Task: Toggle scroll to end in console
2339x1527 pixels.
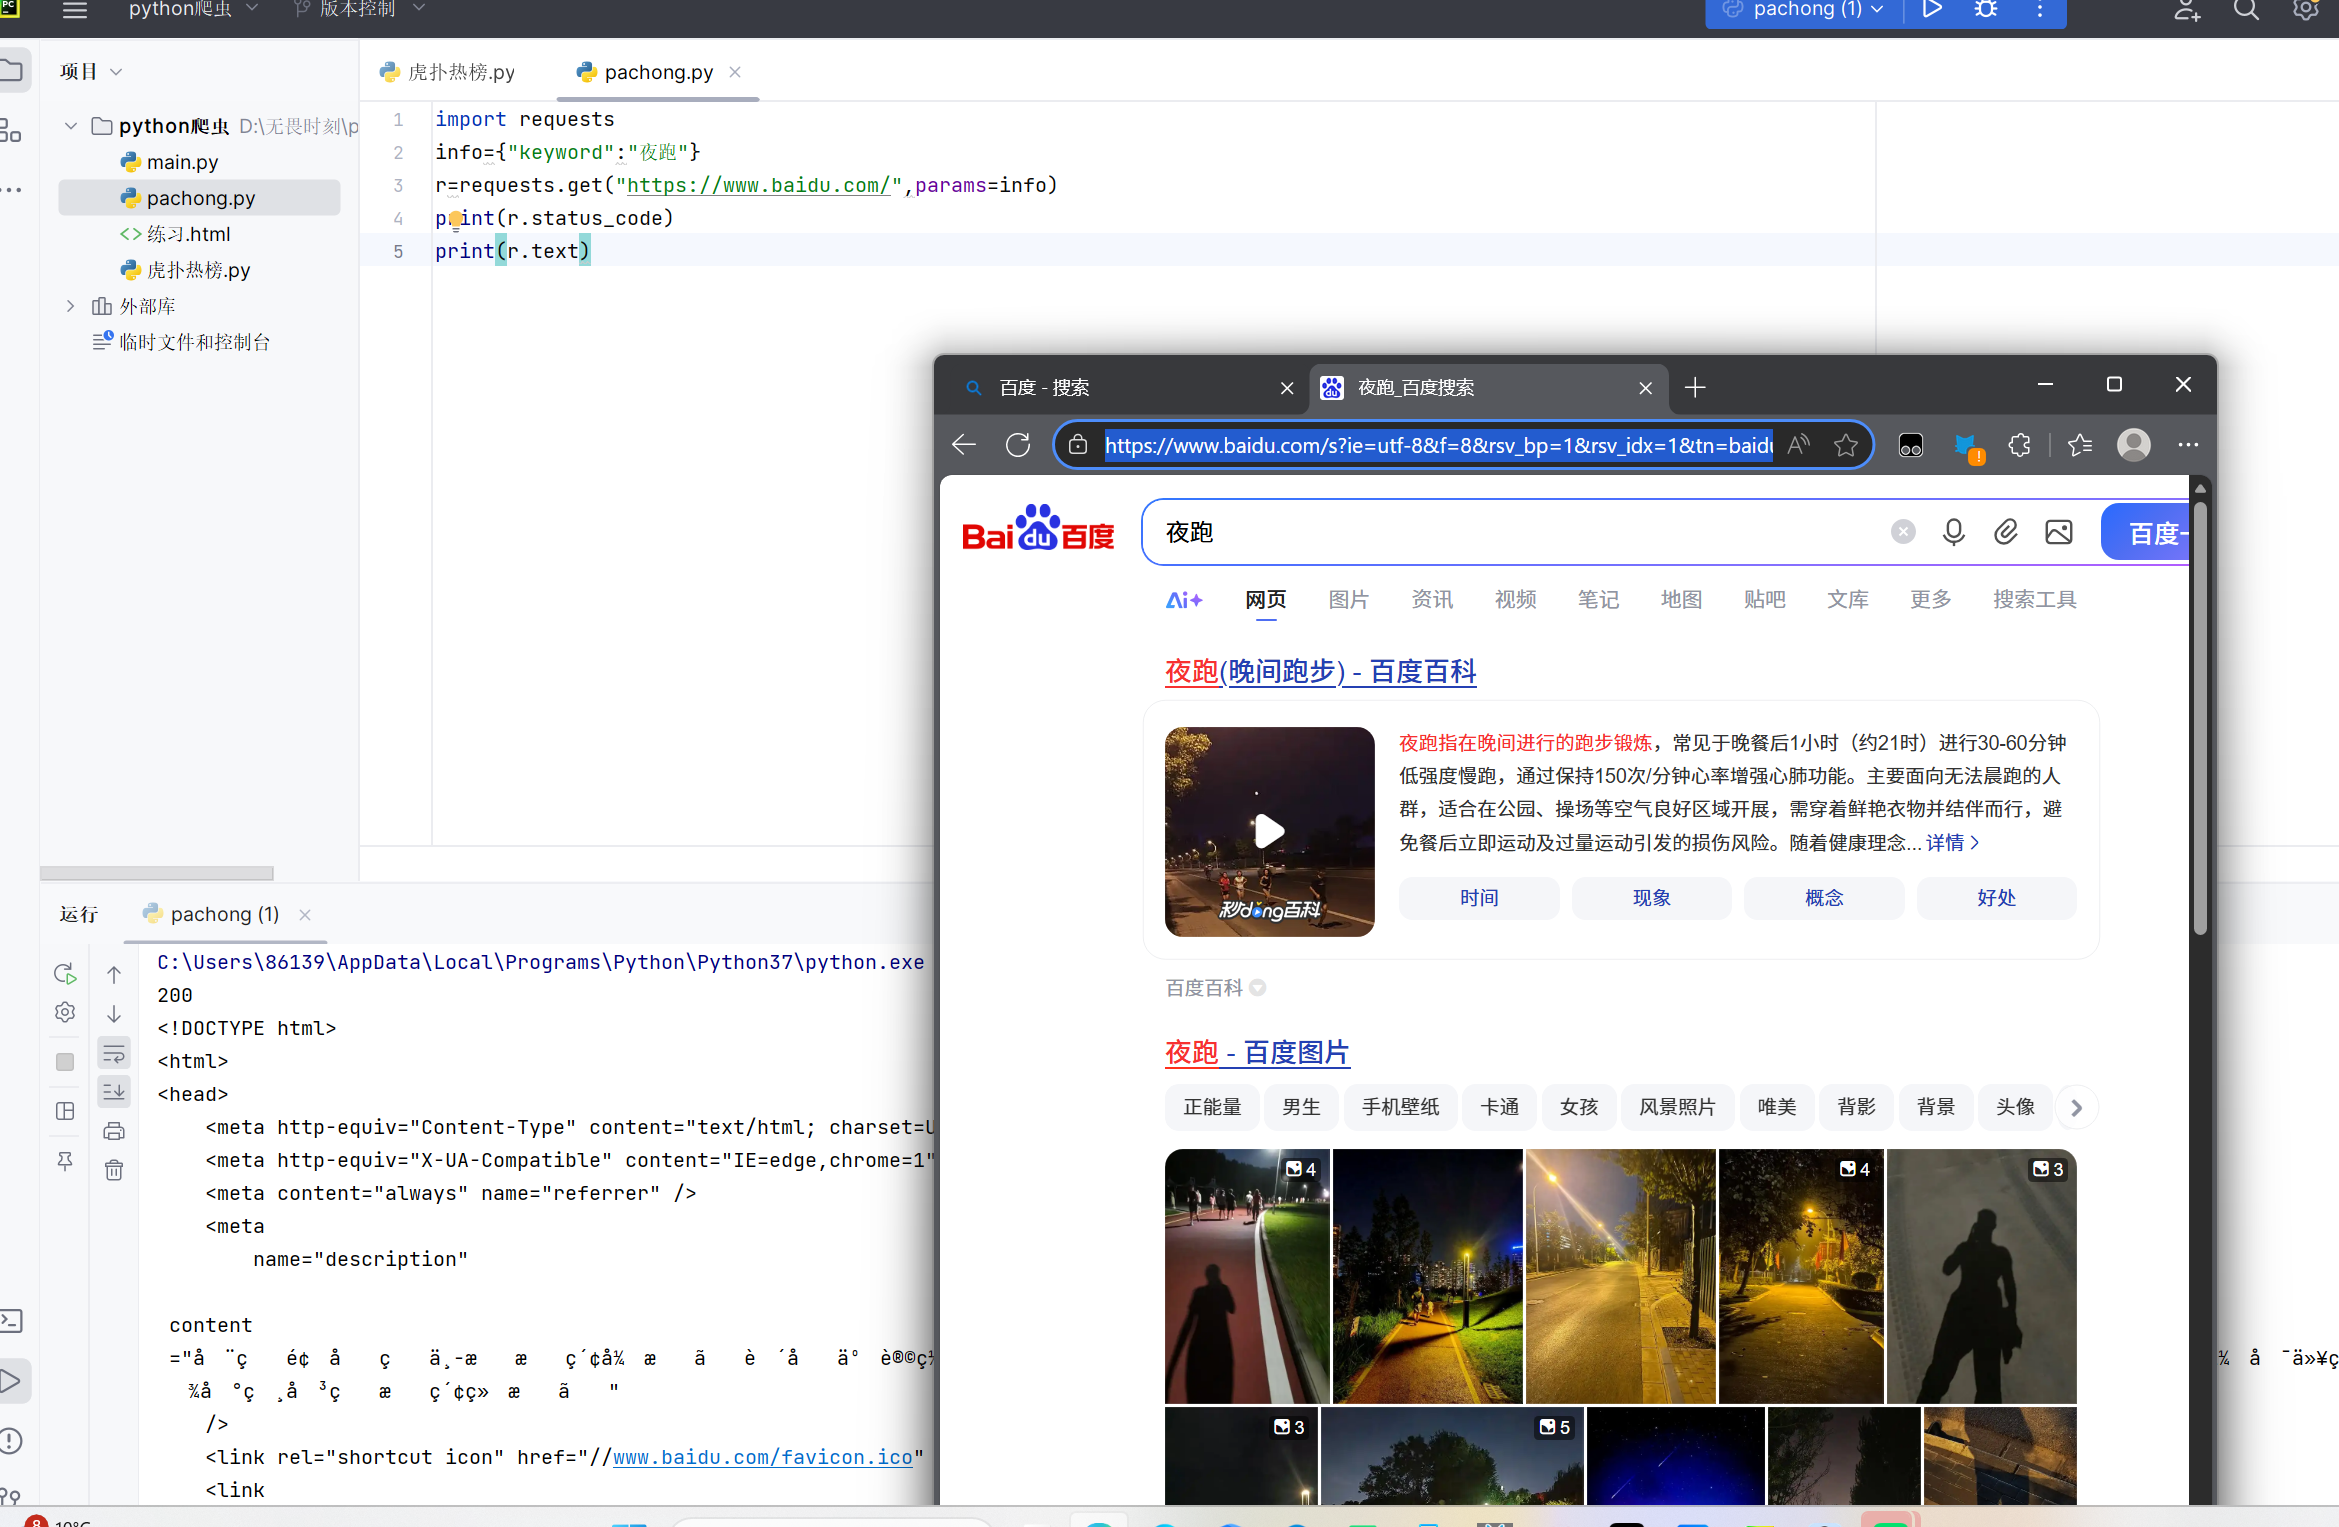Action: click(x=114, y=1092)
